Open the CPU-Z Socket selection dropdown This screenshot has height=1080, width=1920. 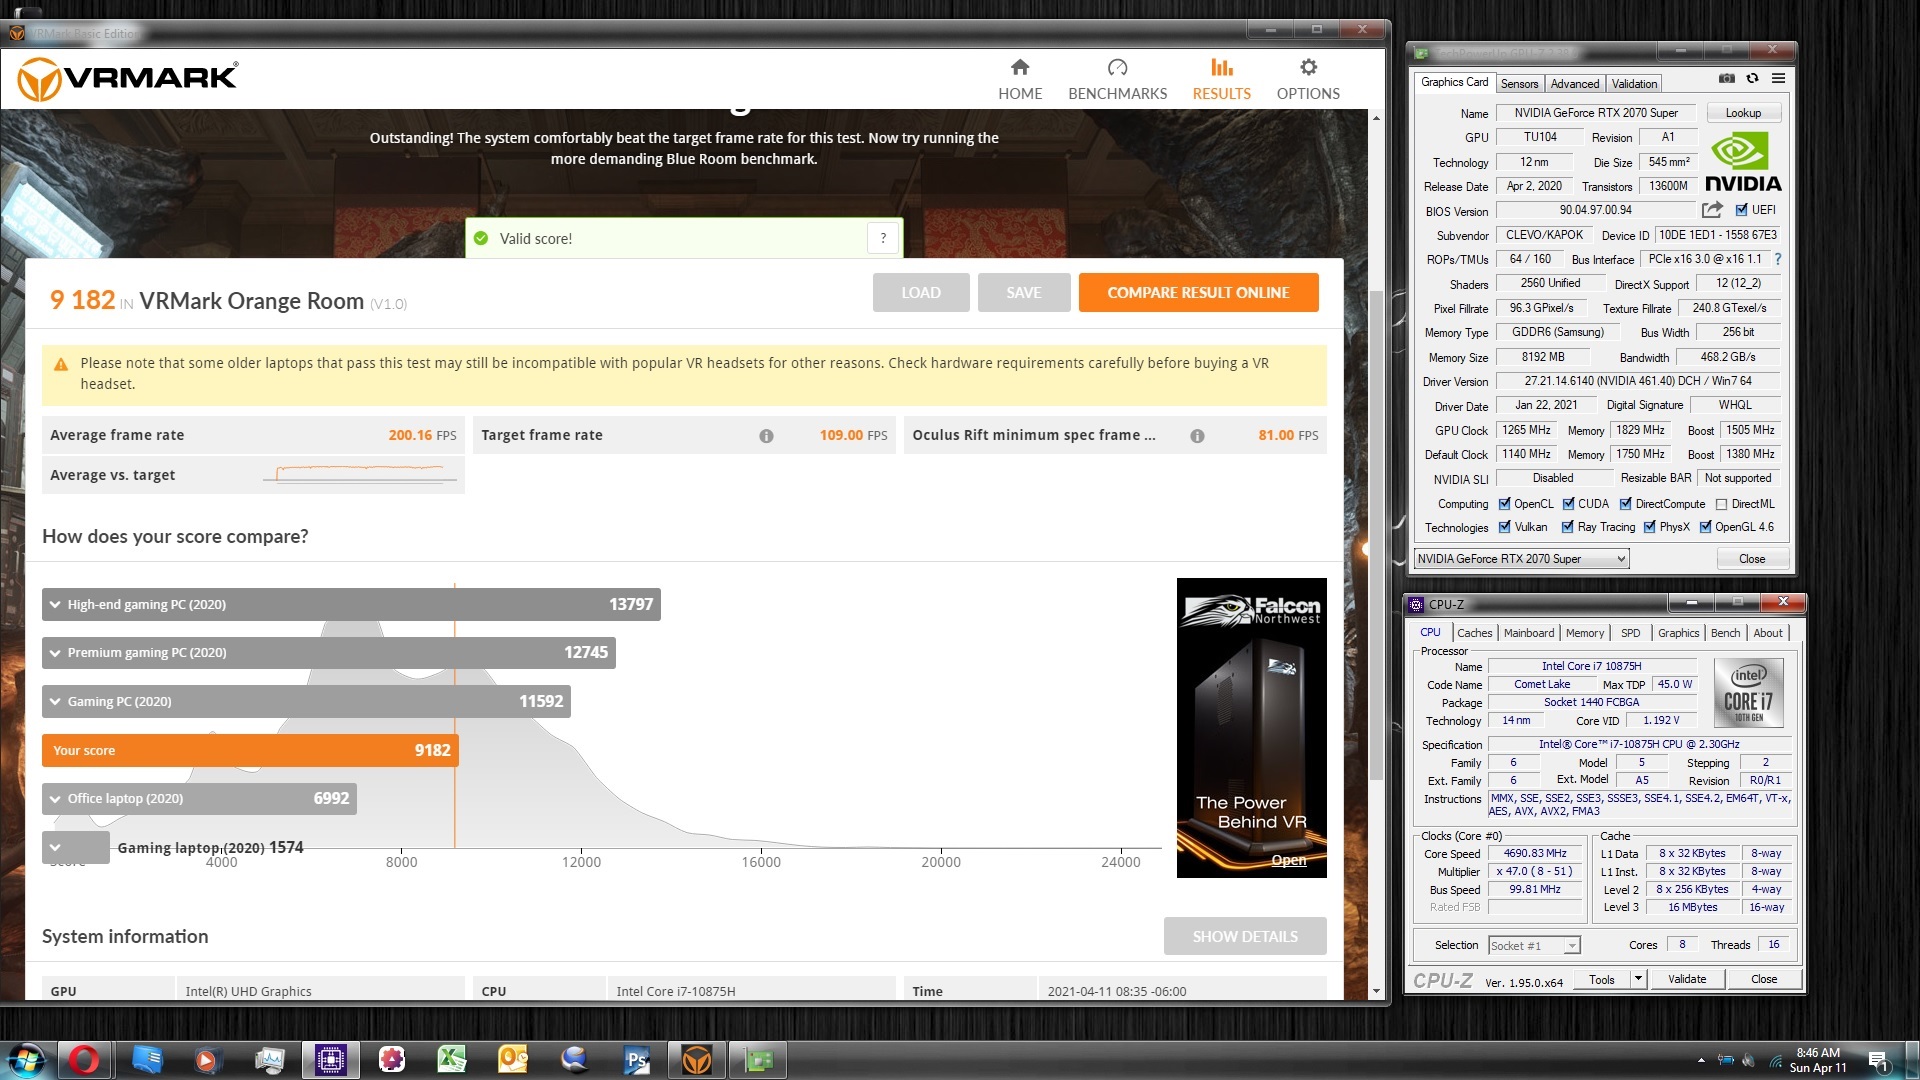coord(1534,945)
